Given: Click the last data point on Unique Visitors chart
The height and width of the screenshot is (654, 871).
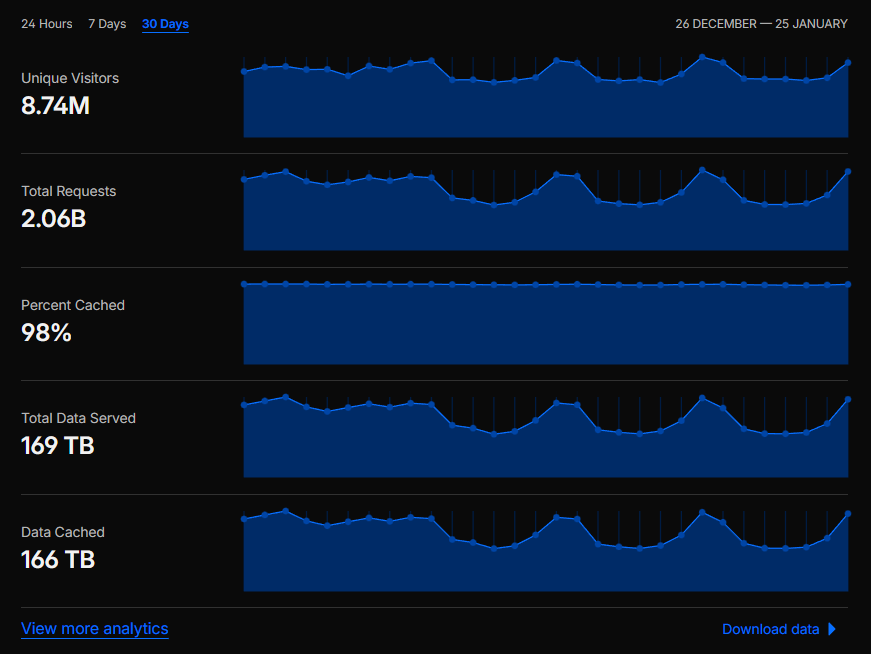Looking at the screenshot, I should tap(848, 62).
